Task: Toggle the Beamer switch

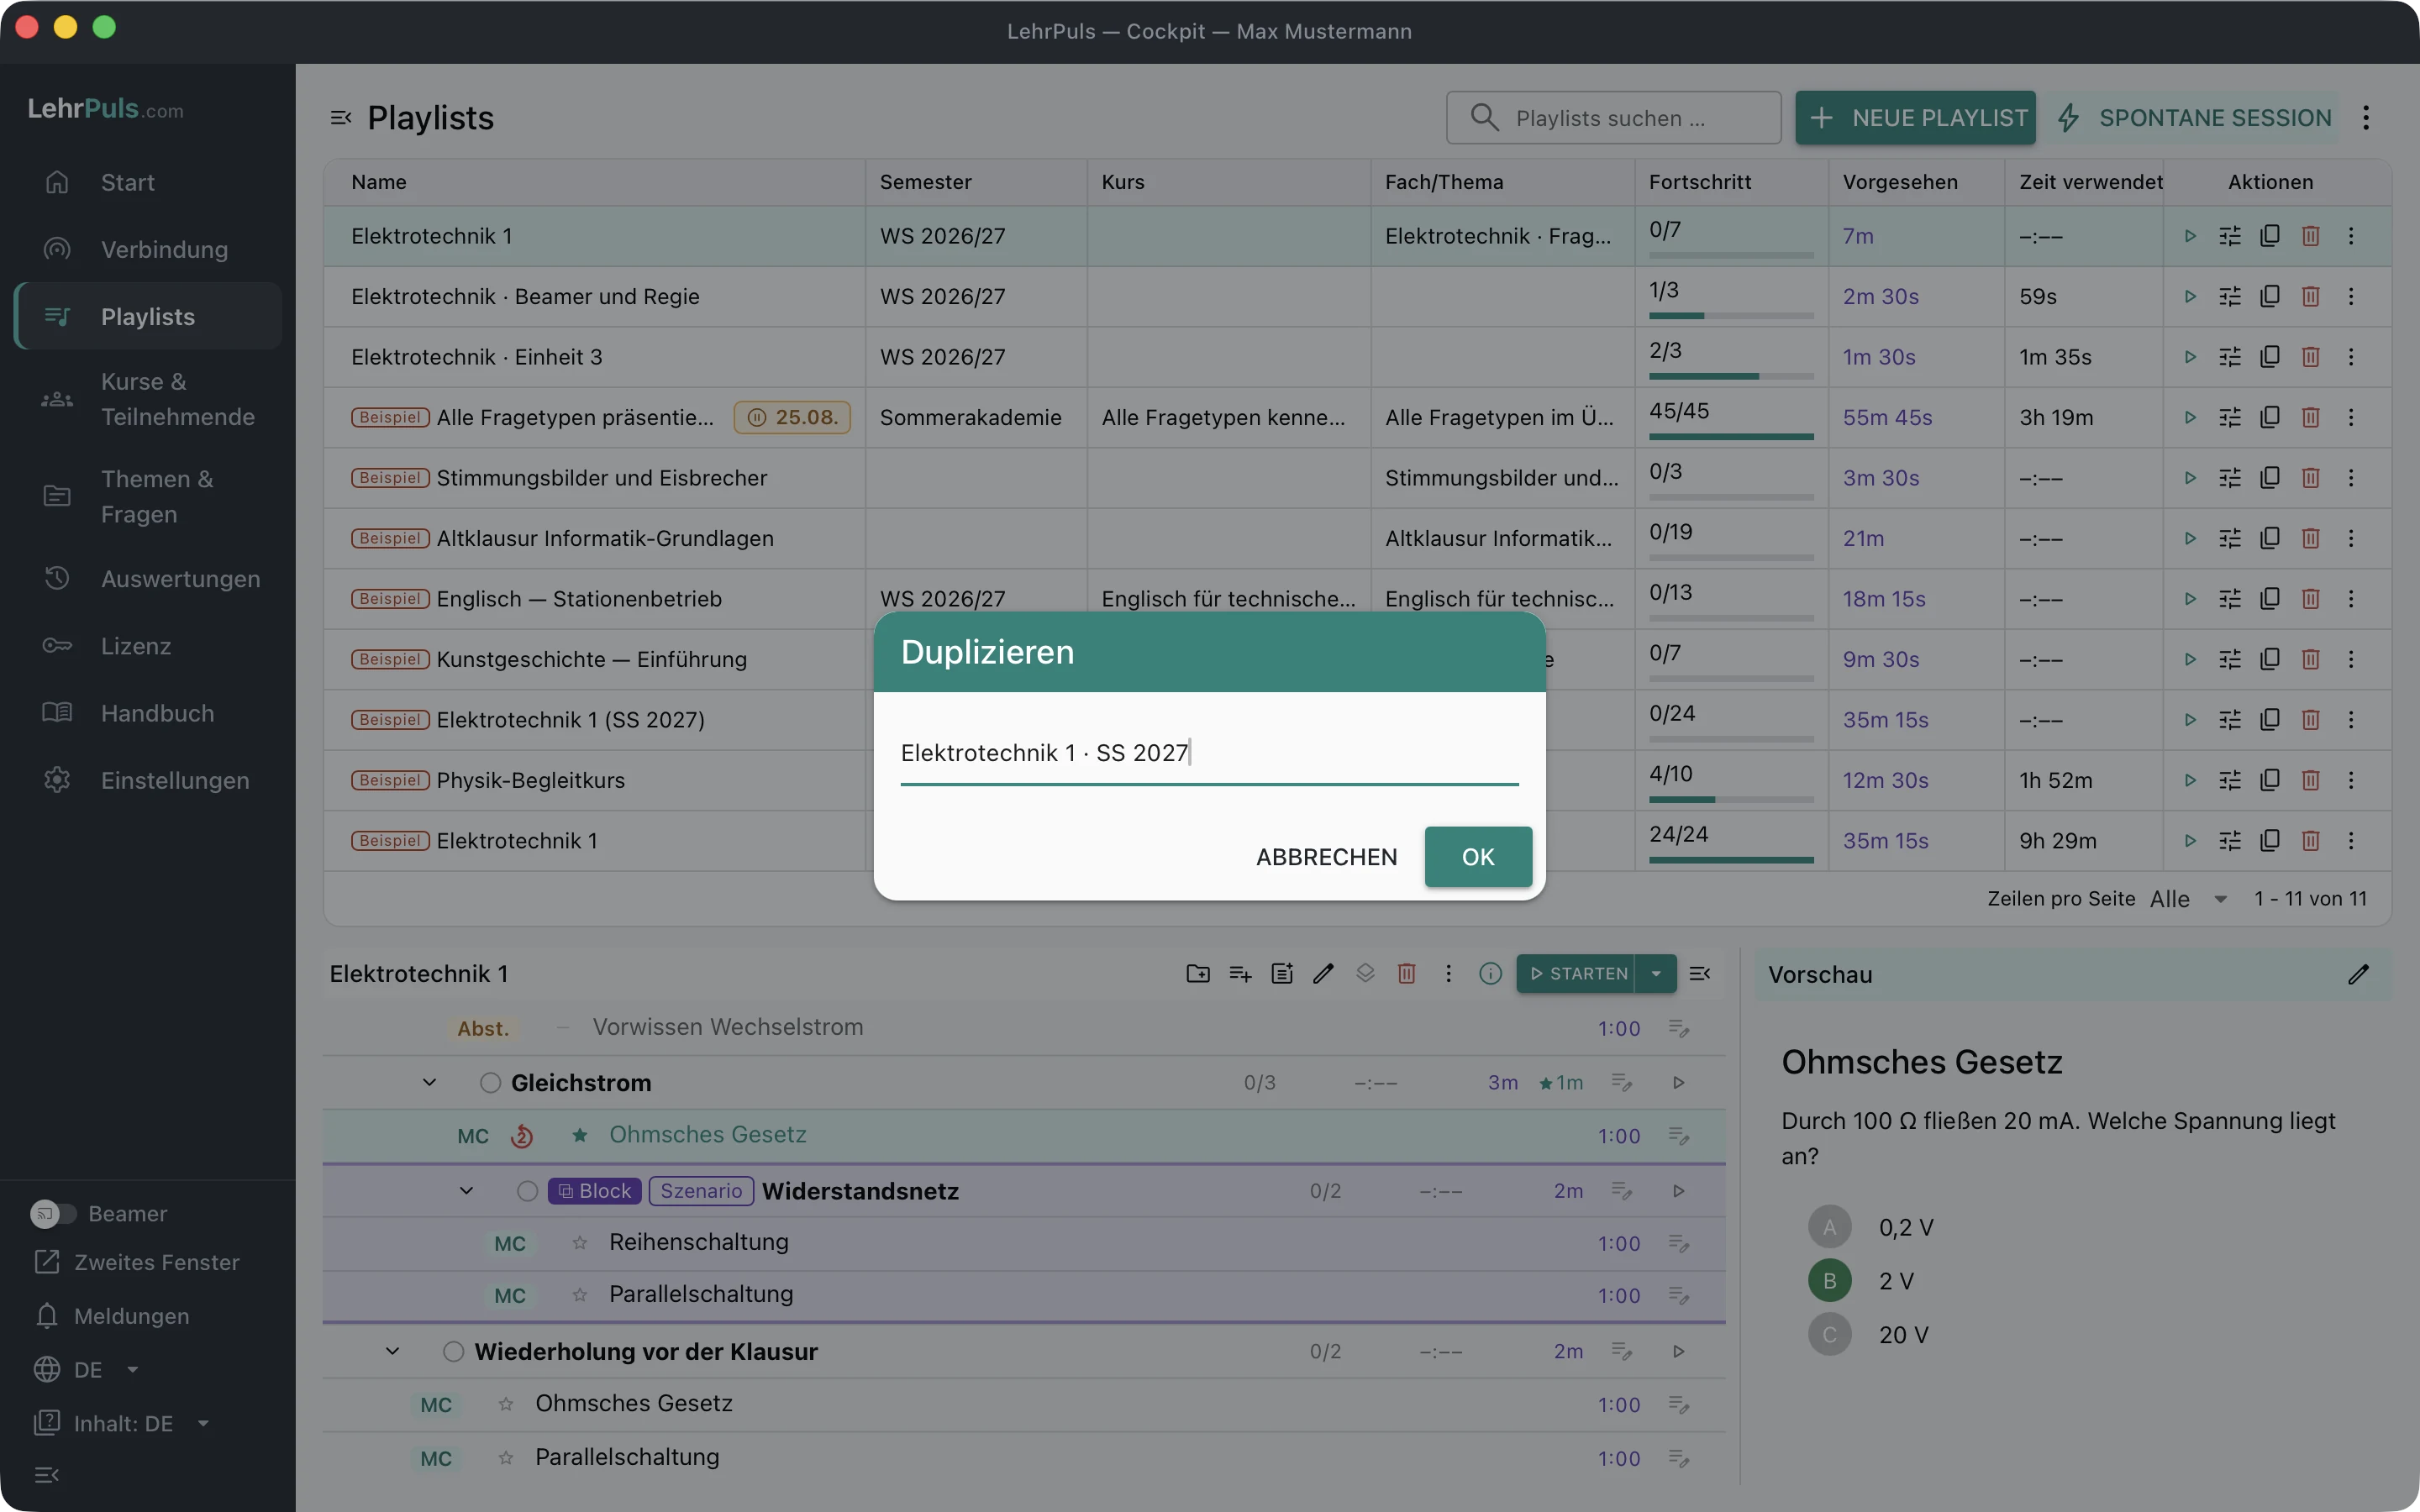Action: click(53, 1213)
